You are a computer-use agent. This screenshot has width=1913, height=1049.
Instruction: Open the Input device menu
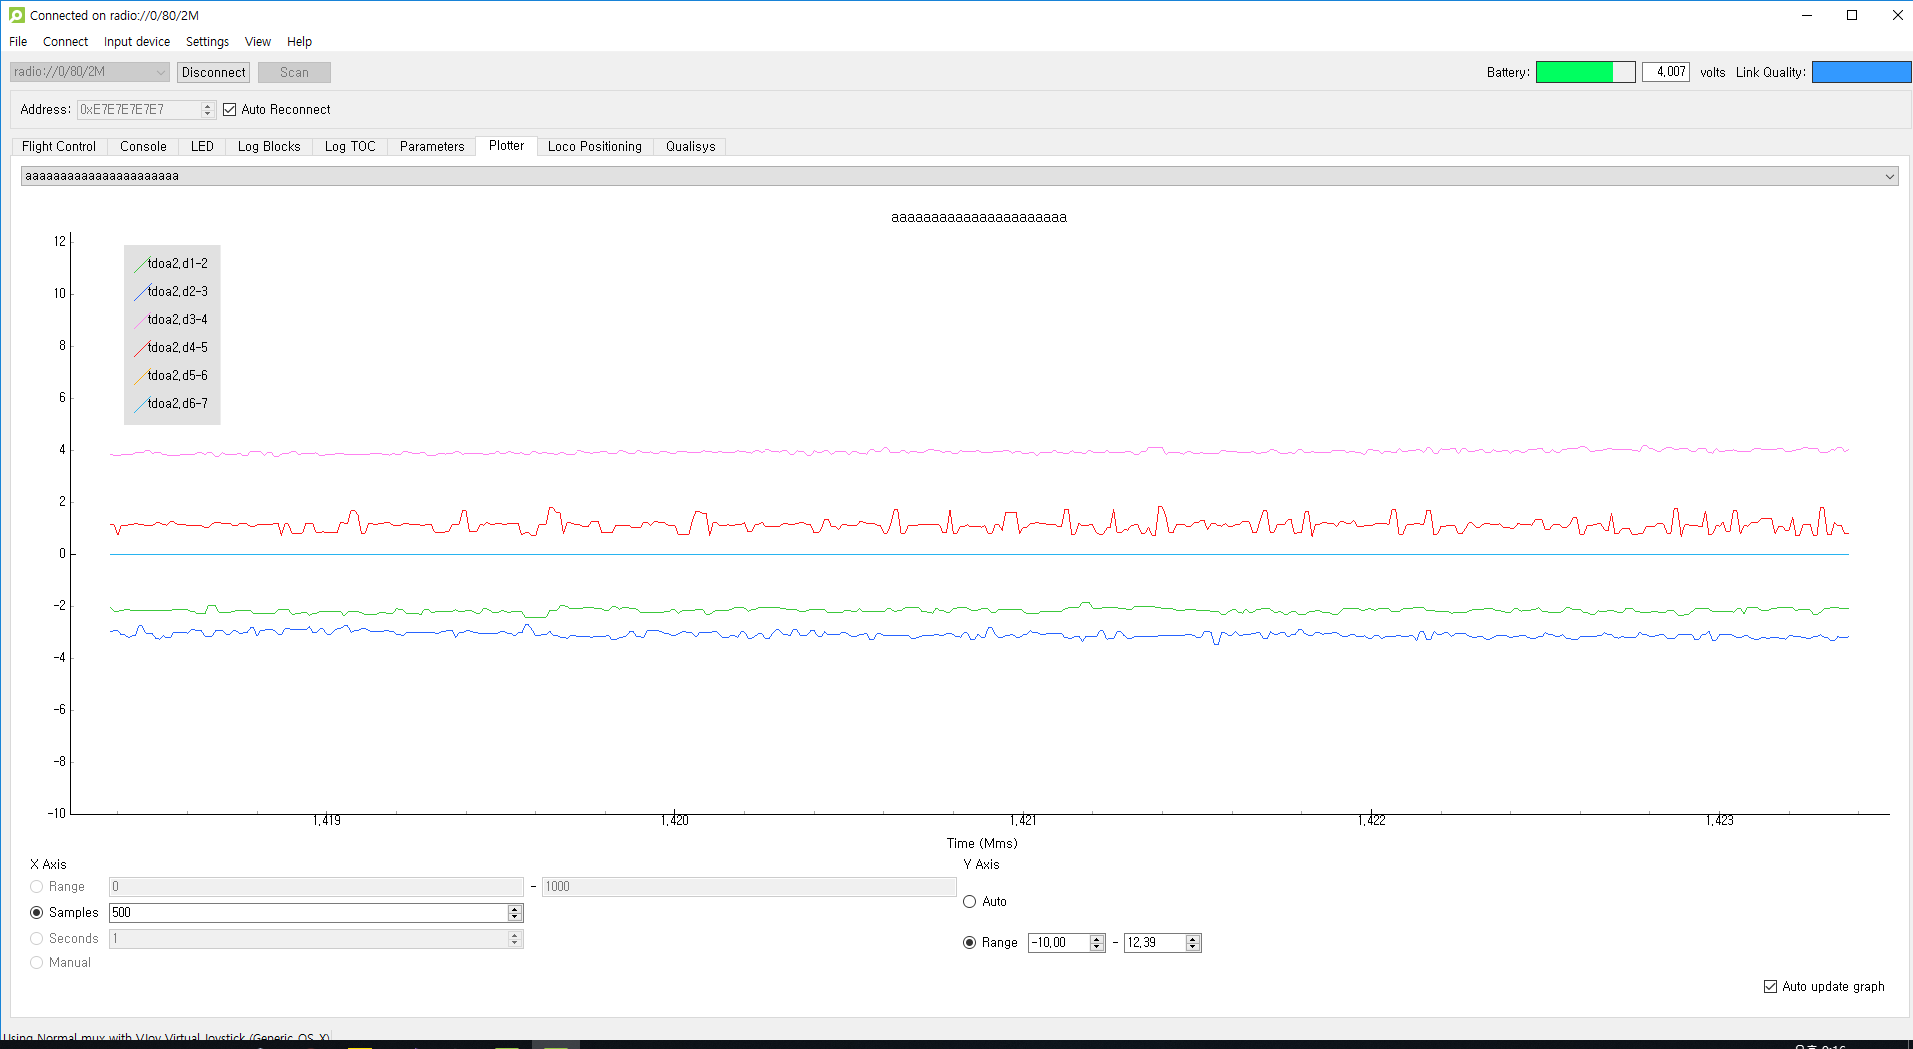click(x=137, y=42)
